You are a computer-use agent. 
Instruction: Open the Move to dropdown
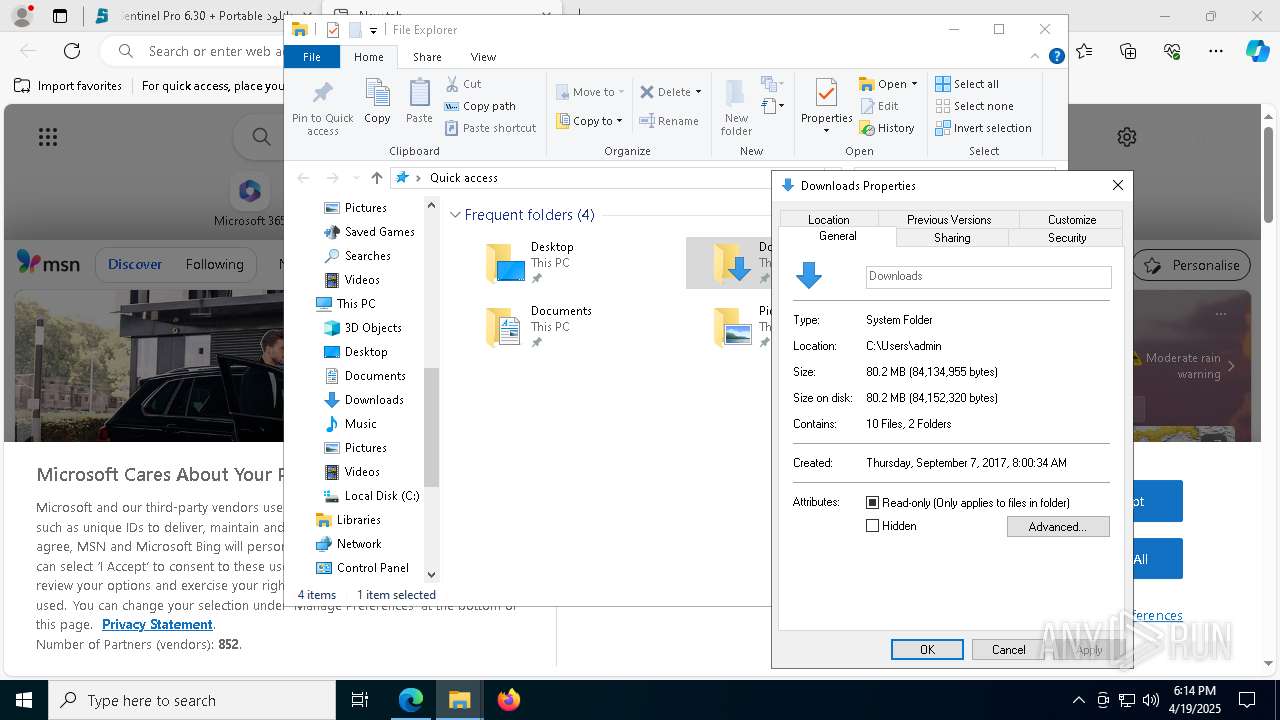pos(590,92)
